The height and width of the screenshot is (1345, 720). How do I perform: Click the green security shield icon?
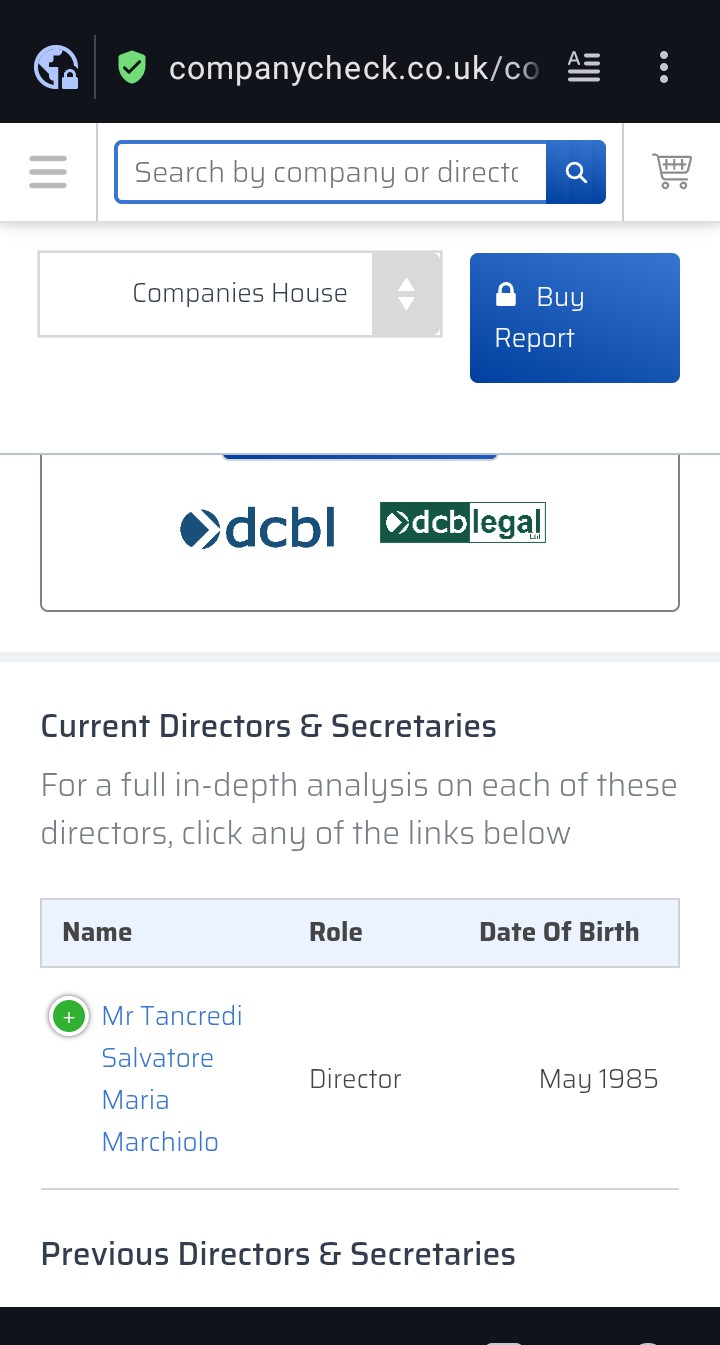[x=132, y=68]
